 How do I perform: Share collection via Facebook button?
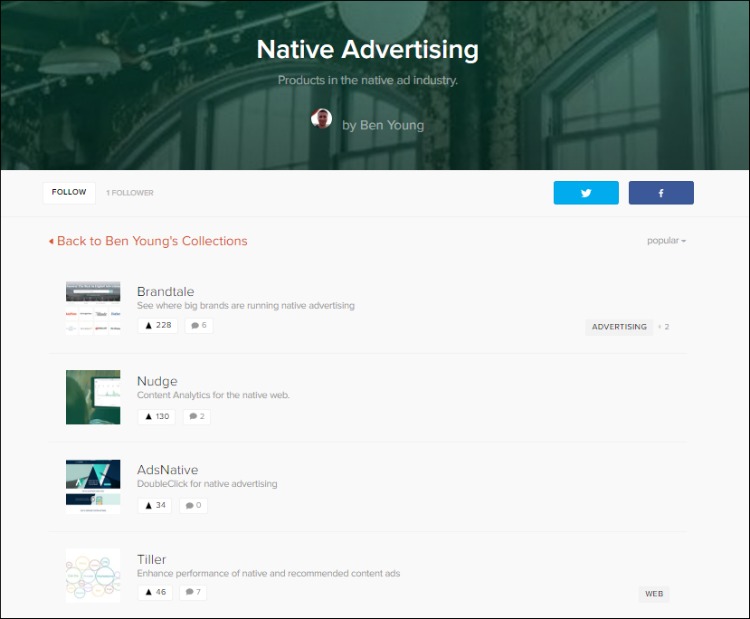click(x=661, y=193)
